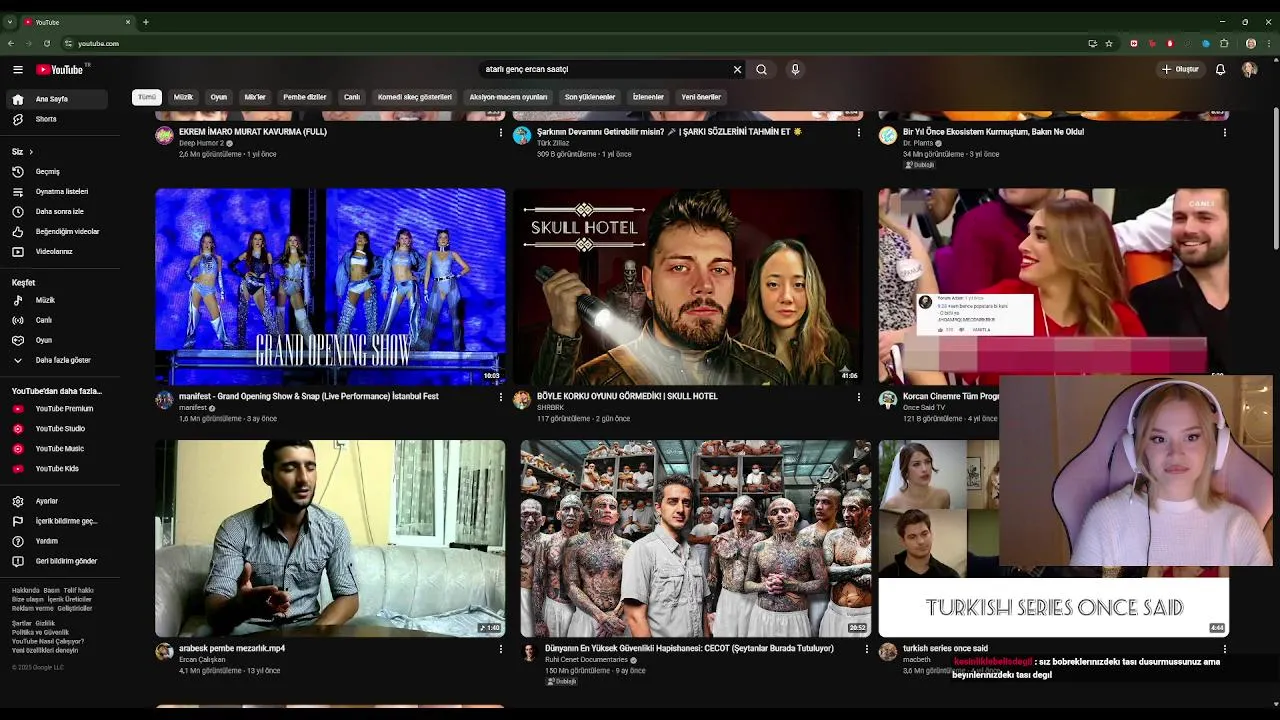This screenshot has height=720, width=1280.
Task: Select the İzlenenler chip
Action: (648, 97)
